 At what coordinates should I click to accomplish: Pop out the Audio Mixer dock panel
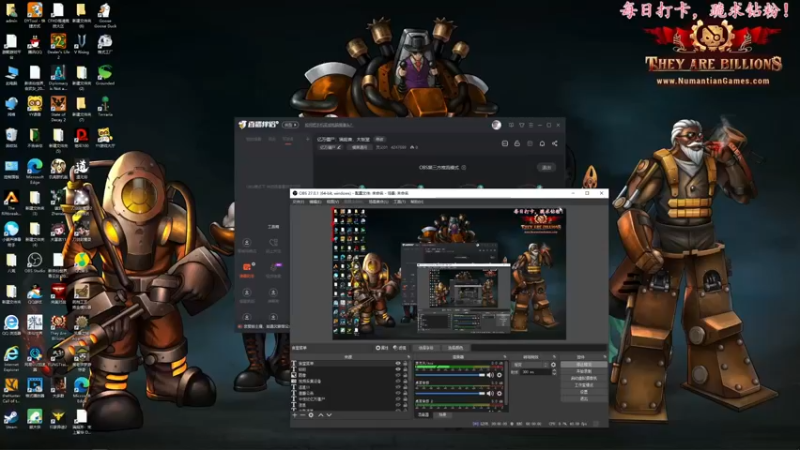[x=505, y=357]
